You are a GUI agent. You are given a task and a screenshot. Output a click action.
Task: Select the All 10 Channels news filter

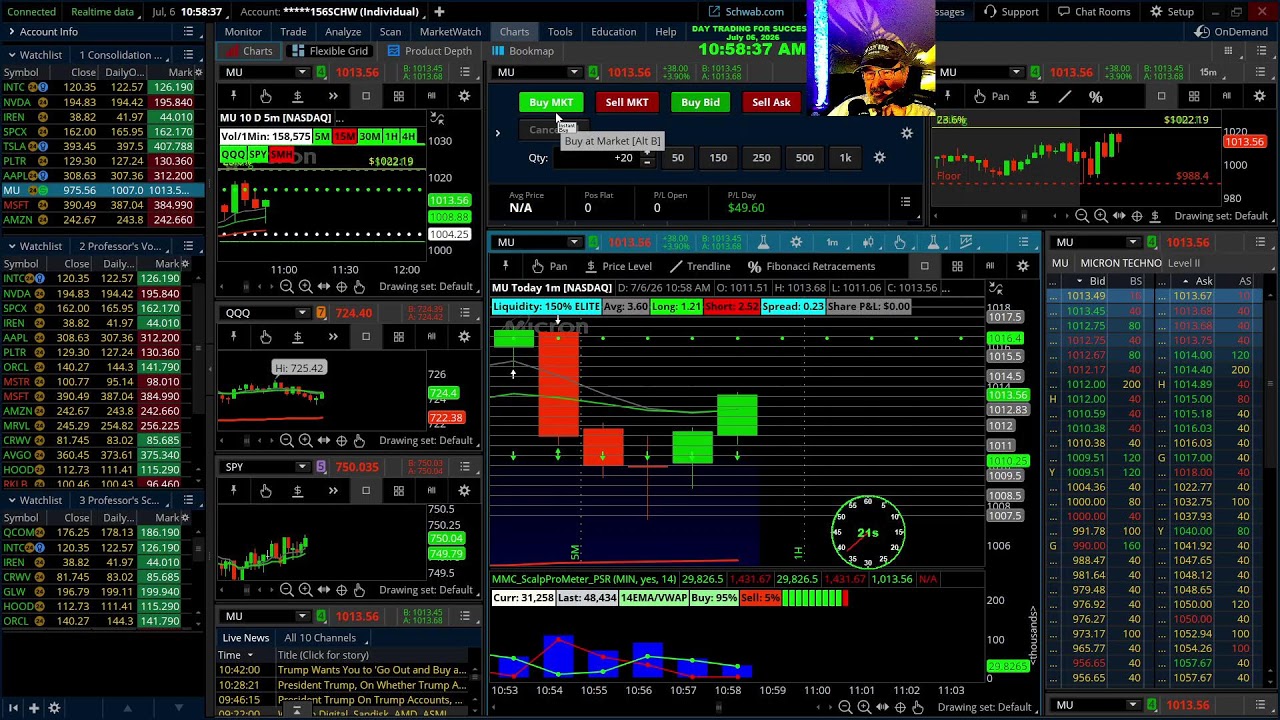click(320, 637)
